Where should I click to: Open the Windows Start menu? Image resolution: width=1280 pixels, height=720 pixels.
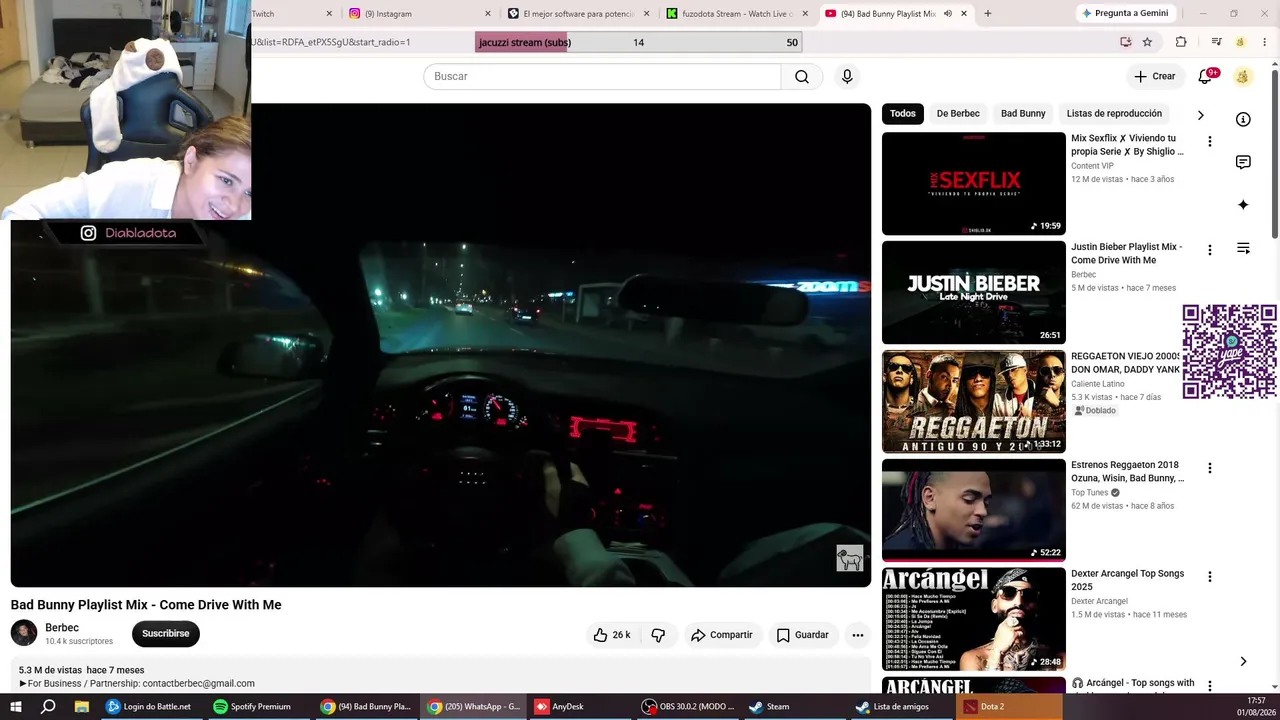tap(16, 707)
